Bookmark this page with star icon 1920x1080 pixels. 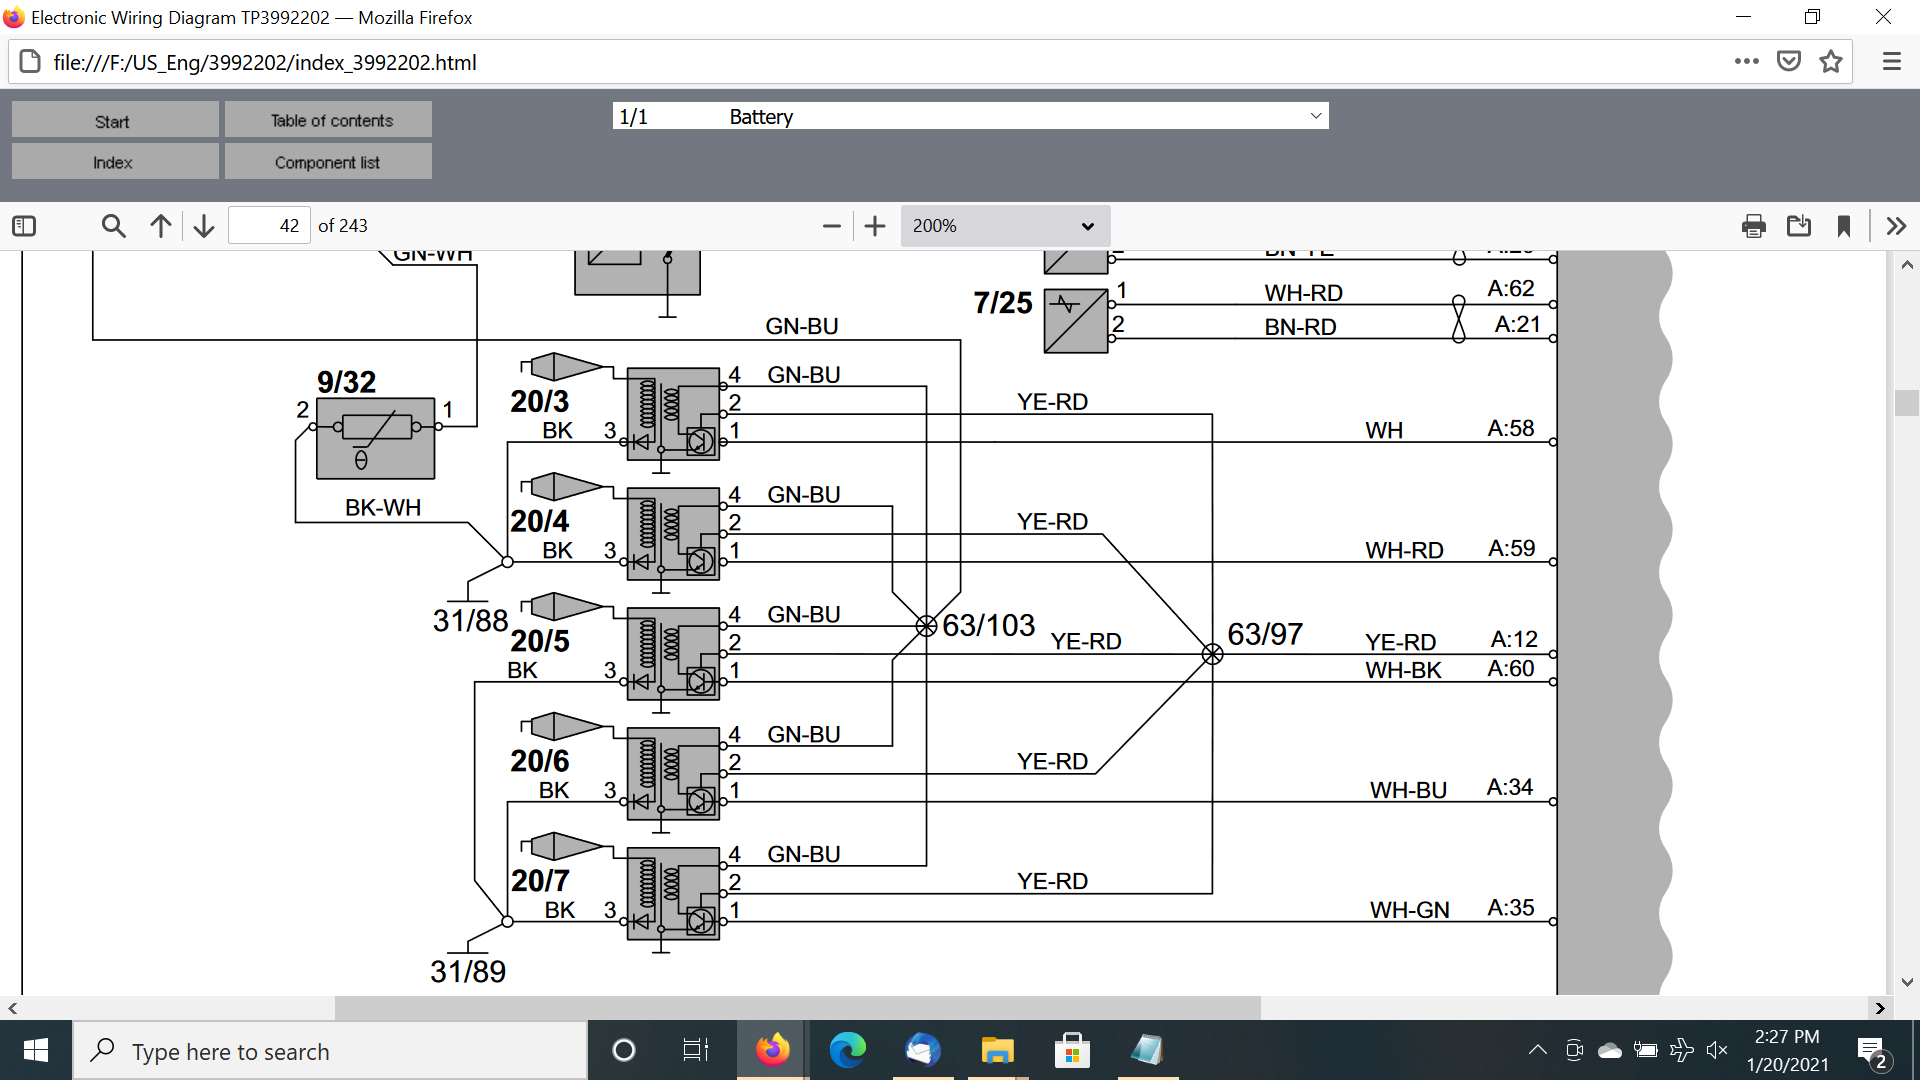(1831, 62)
